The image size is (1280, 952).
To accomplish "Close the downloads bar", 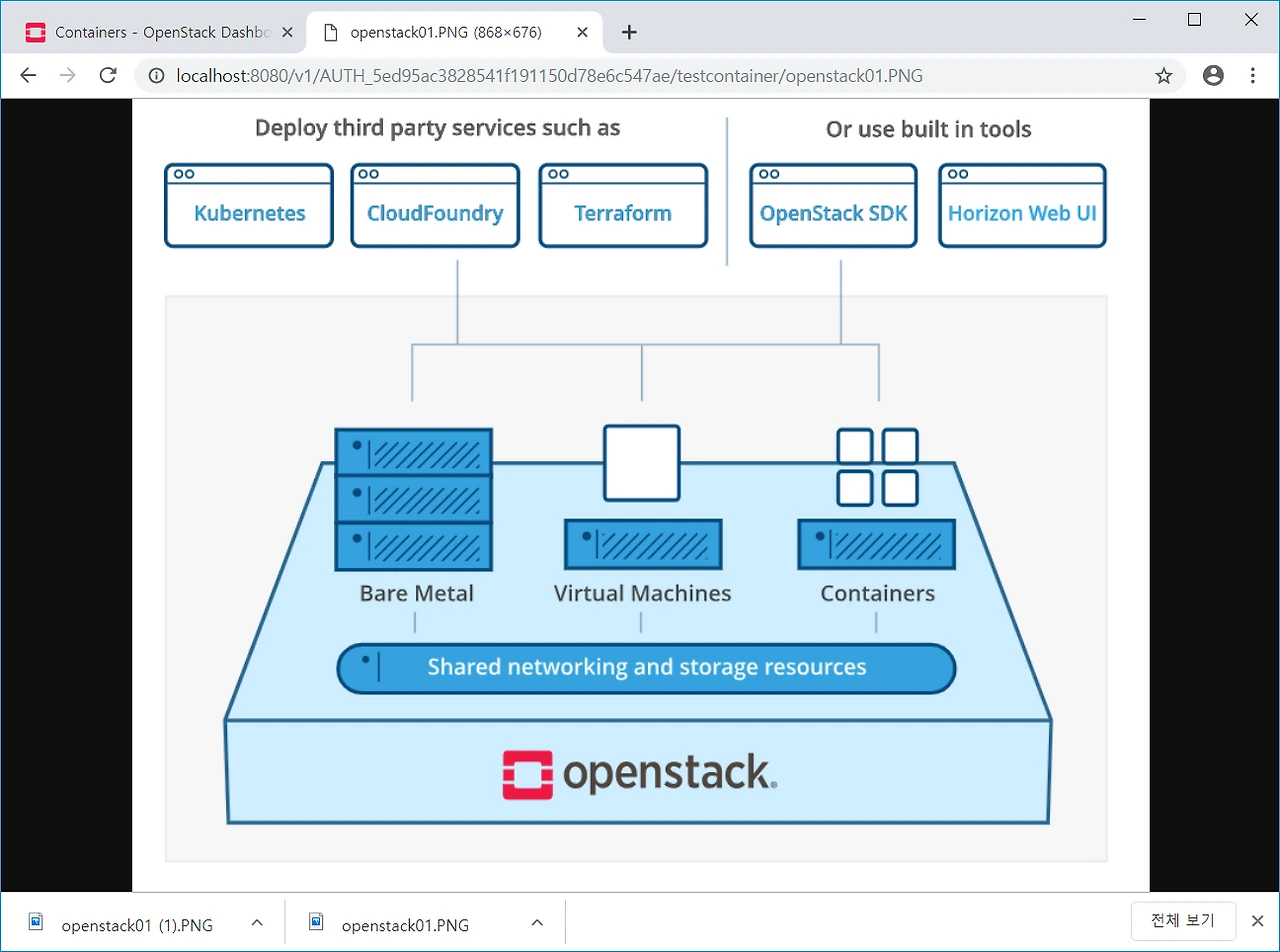I will coord(1258,921).
